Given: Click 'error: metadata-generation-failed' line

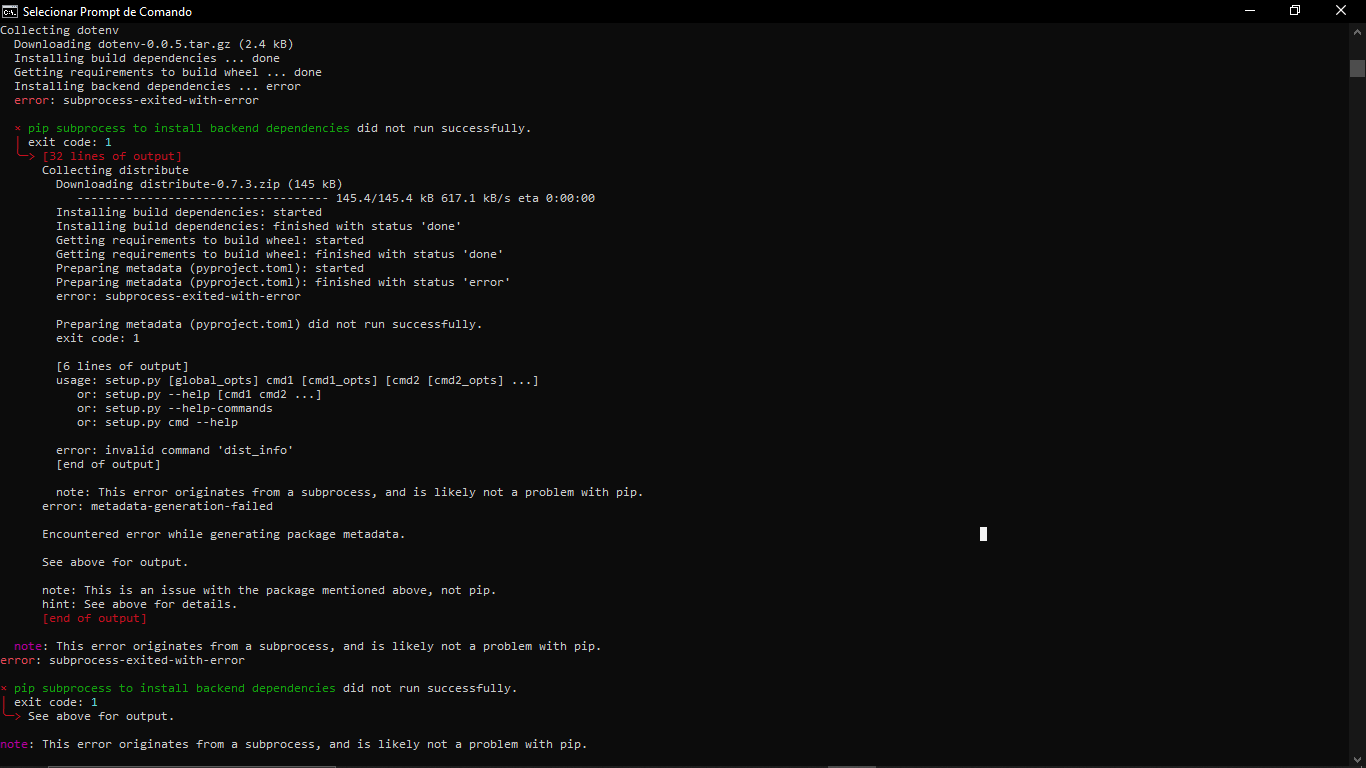Looking at the screenshot, I should click(x=157, y=506).
